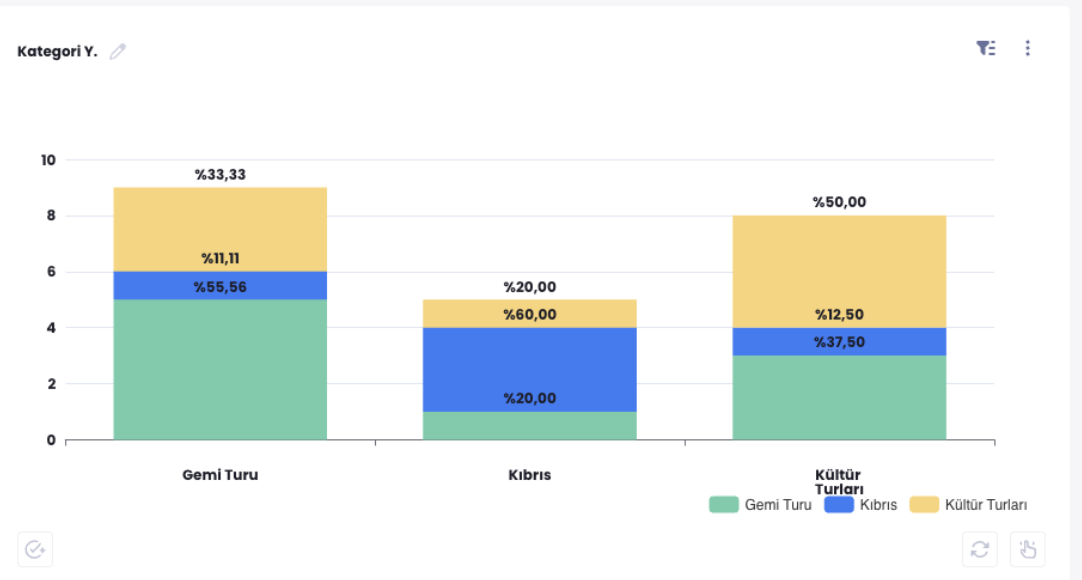This screenshot has height=580, width=1082.
Task: Click the Kategori Y. chart title
Action: pos(57,51)
